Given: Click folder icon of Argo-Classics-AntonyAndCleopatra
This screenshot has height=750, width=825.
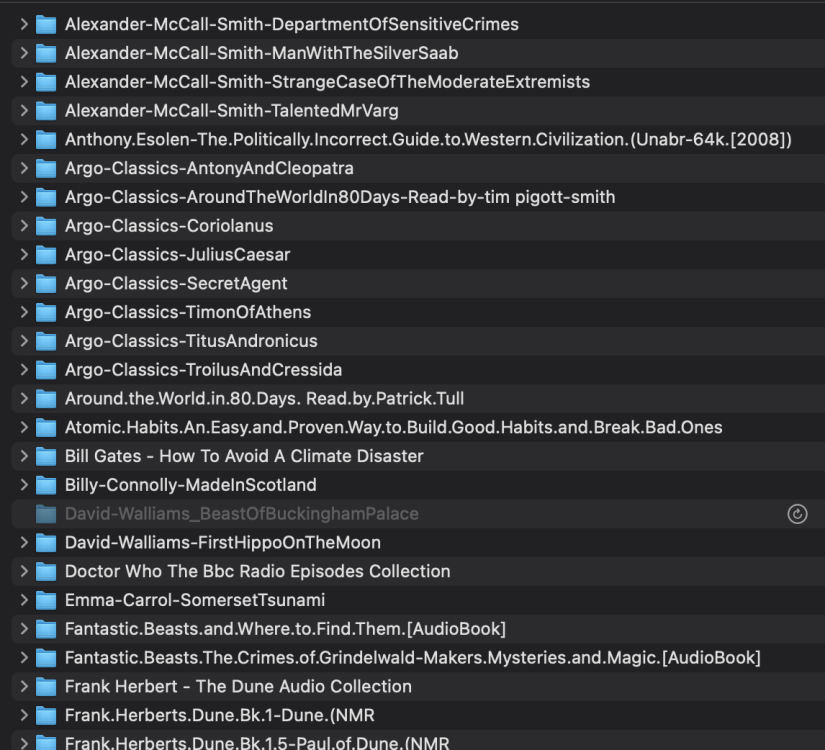Looking at the screenshot, I should 46,168.
